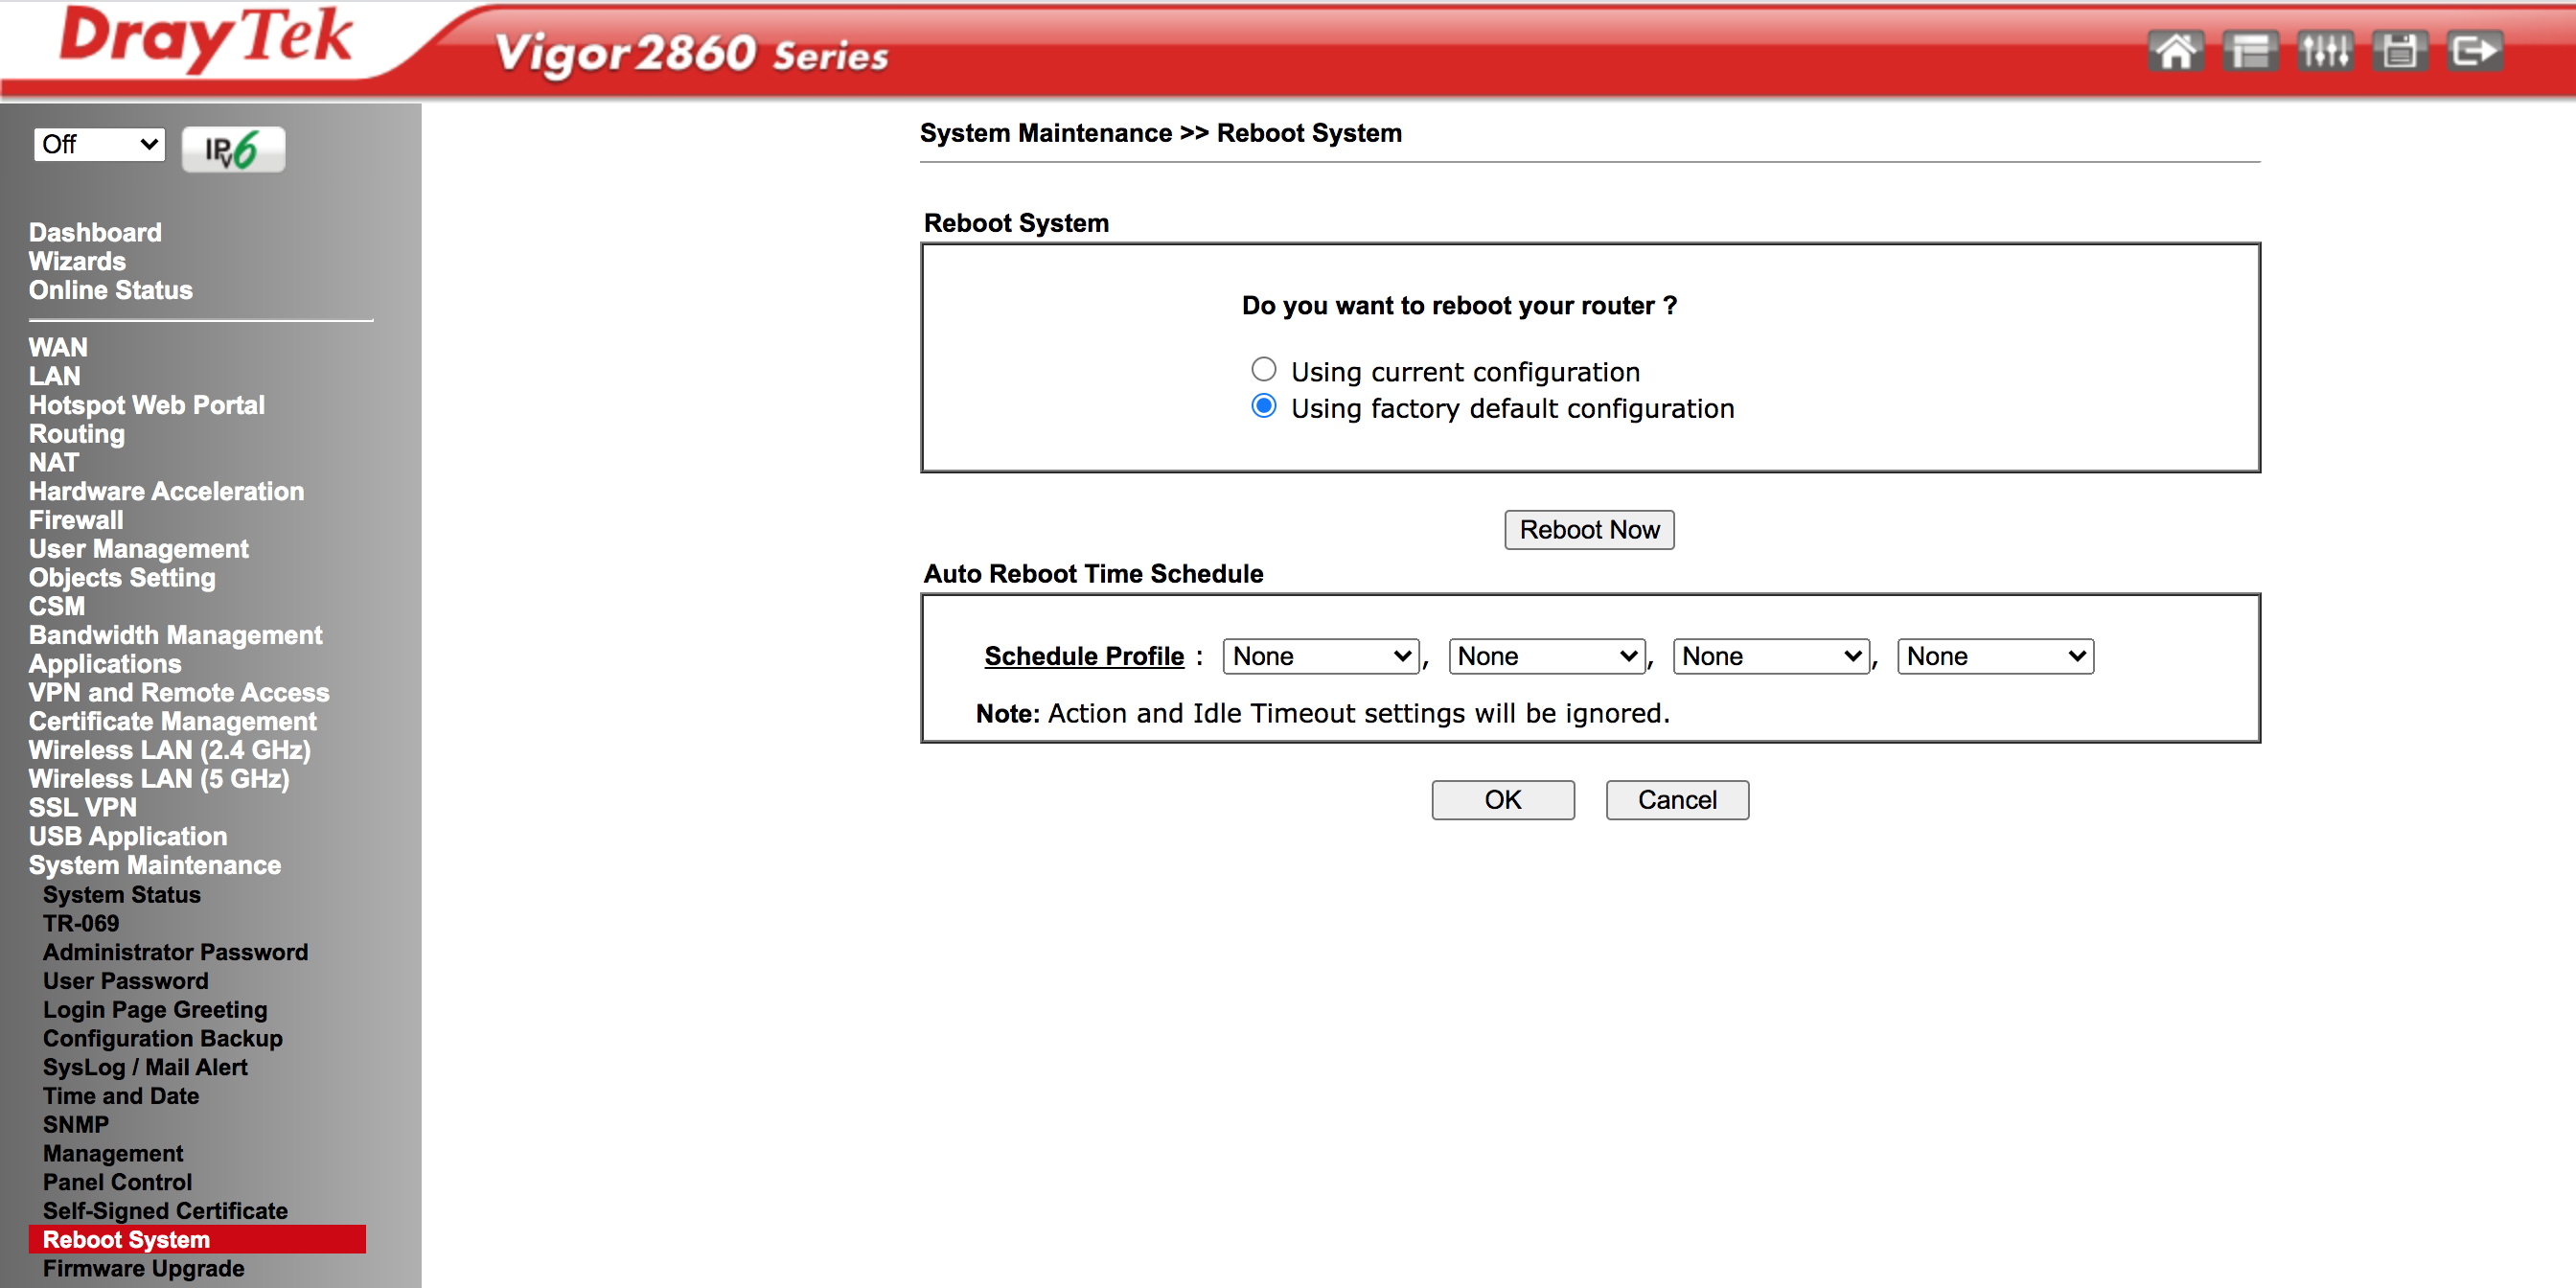Click the WAN menu item
Image resolution: width=2576 pixels, height=1288 pixels.
coord(56,347)
